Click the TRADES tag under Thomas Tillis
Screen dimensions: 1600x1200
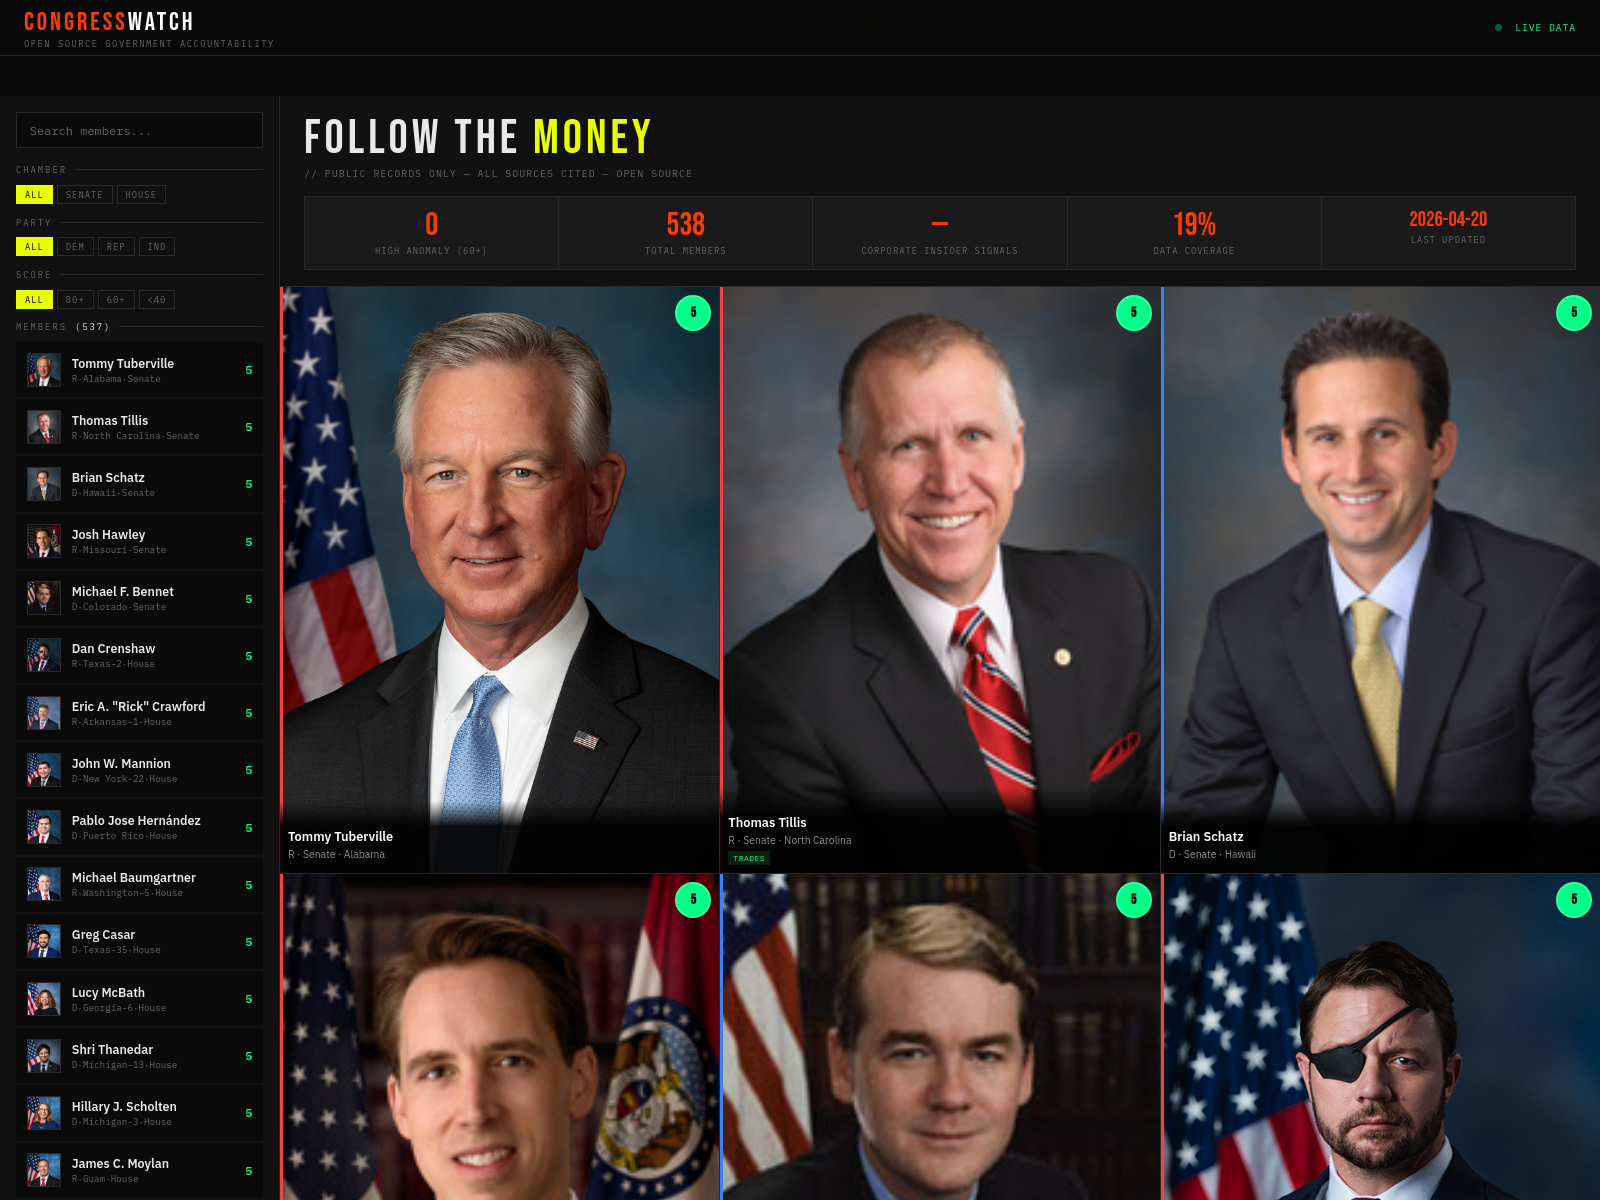click(748, 858)
